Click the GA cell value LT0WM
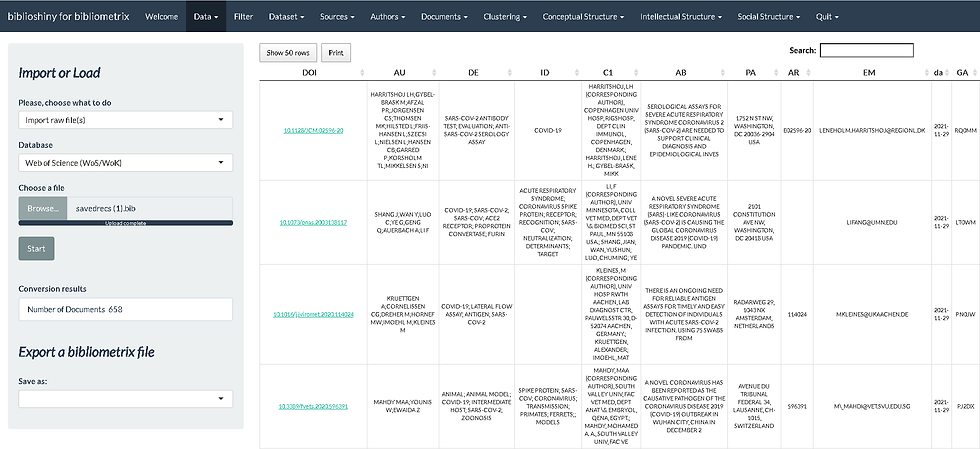The width and height of the screenshot is (980, 449). 965,222
